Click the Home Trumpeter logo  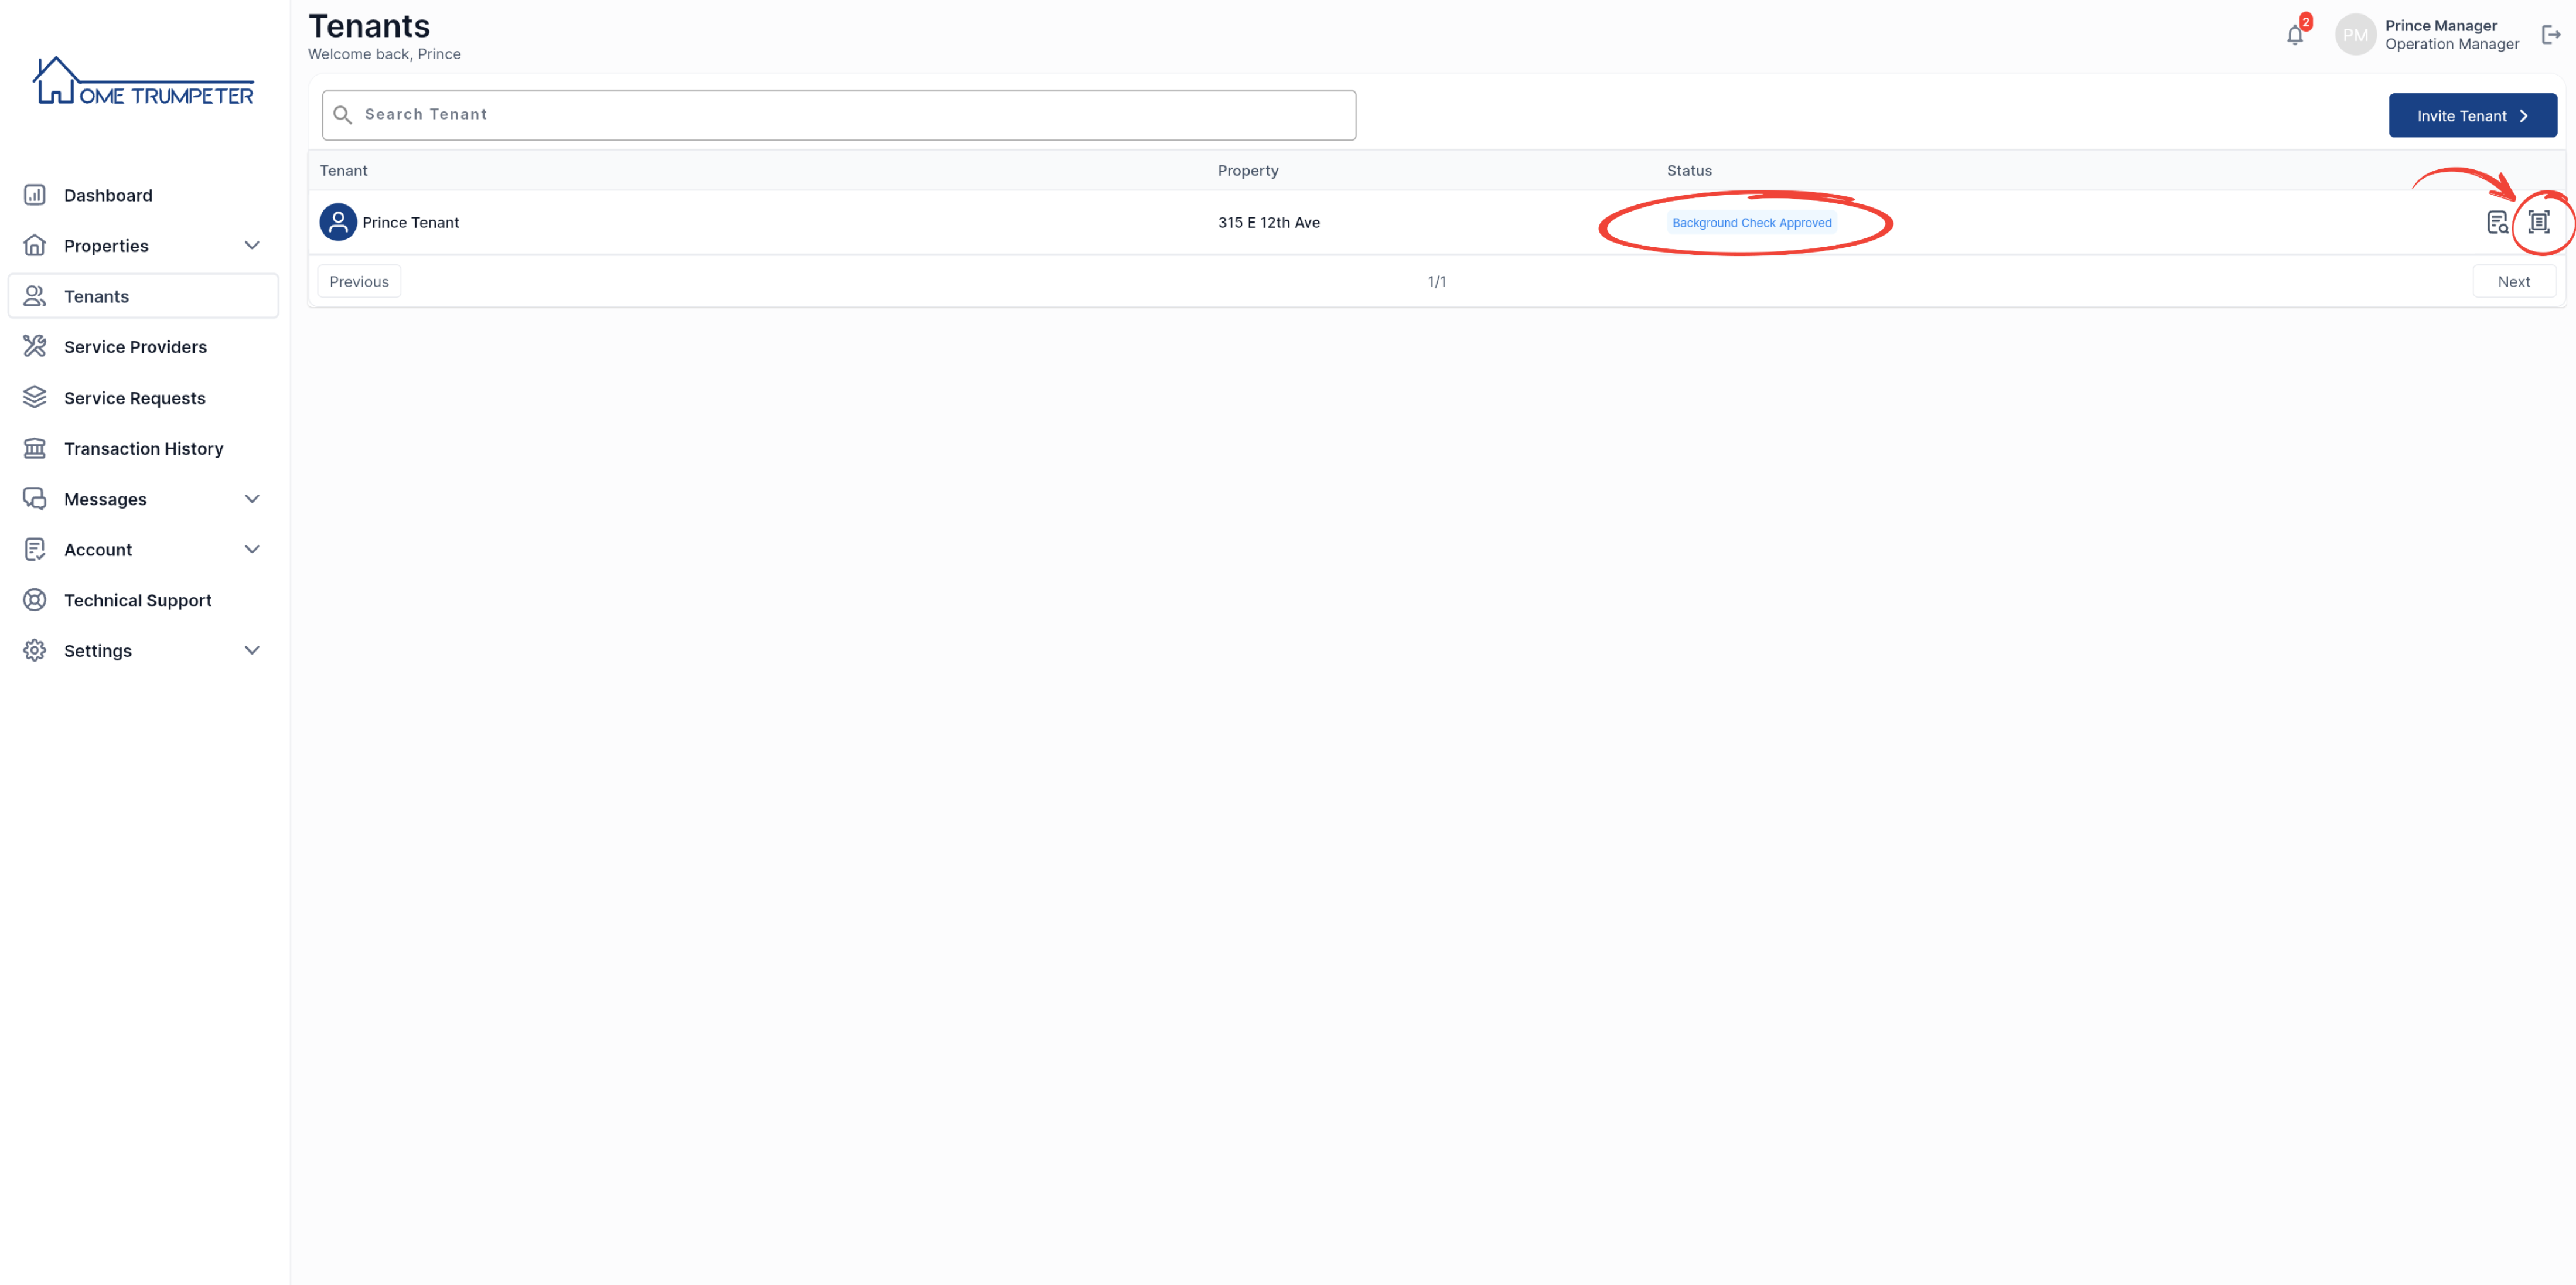click(x=143, y=81)
